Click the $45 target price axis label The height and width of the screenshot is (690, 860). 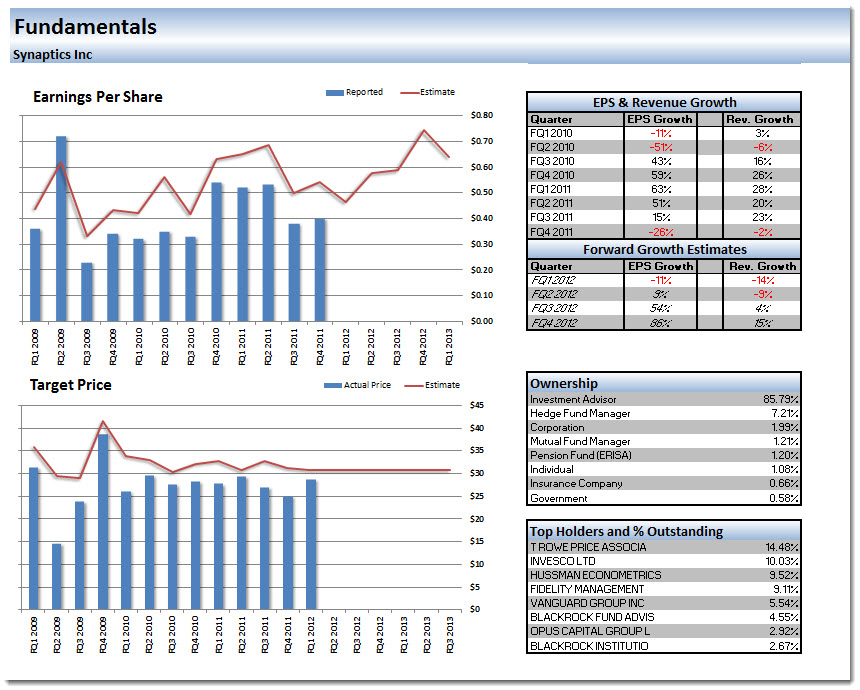[477, 405]
